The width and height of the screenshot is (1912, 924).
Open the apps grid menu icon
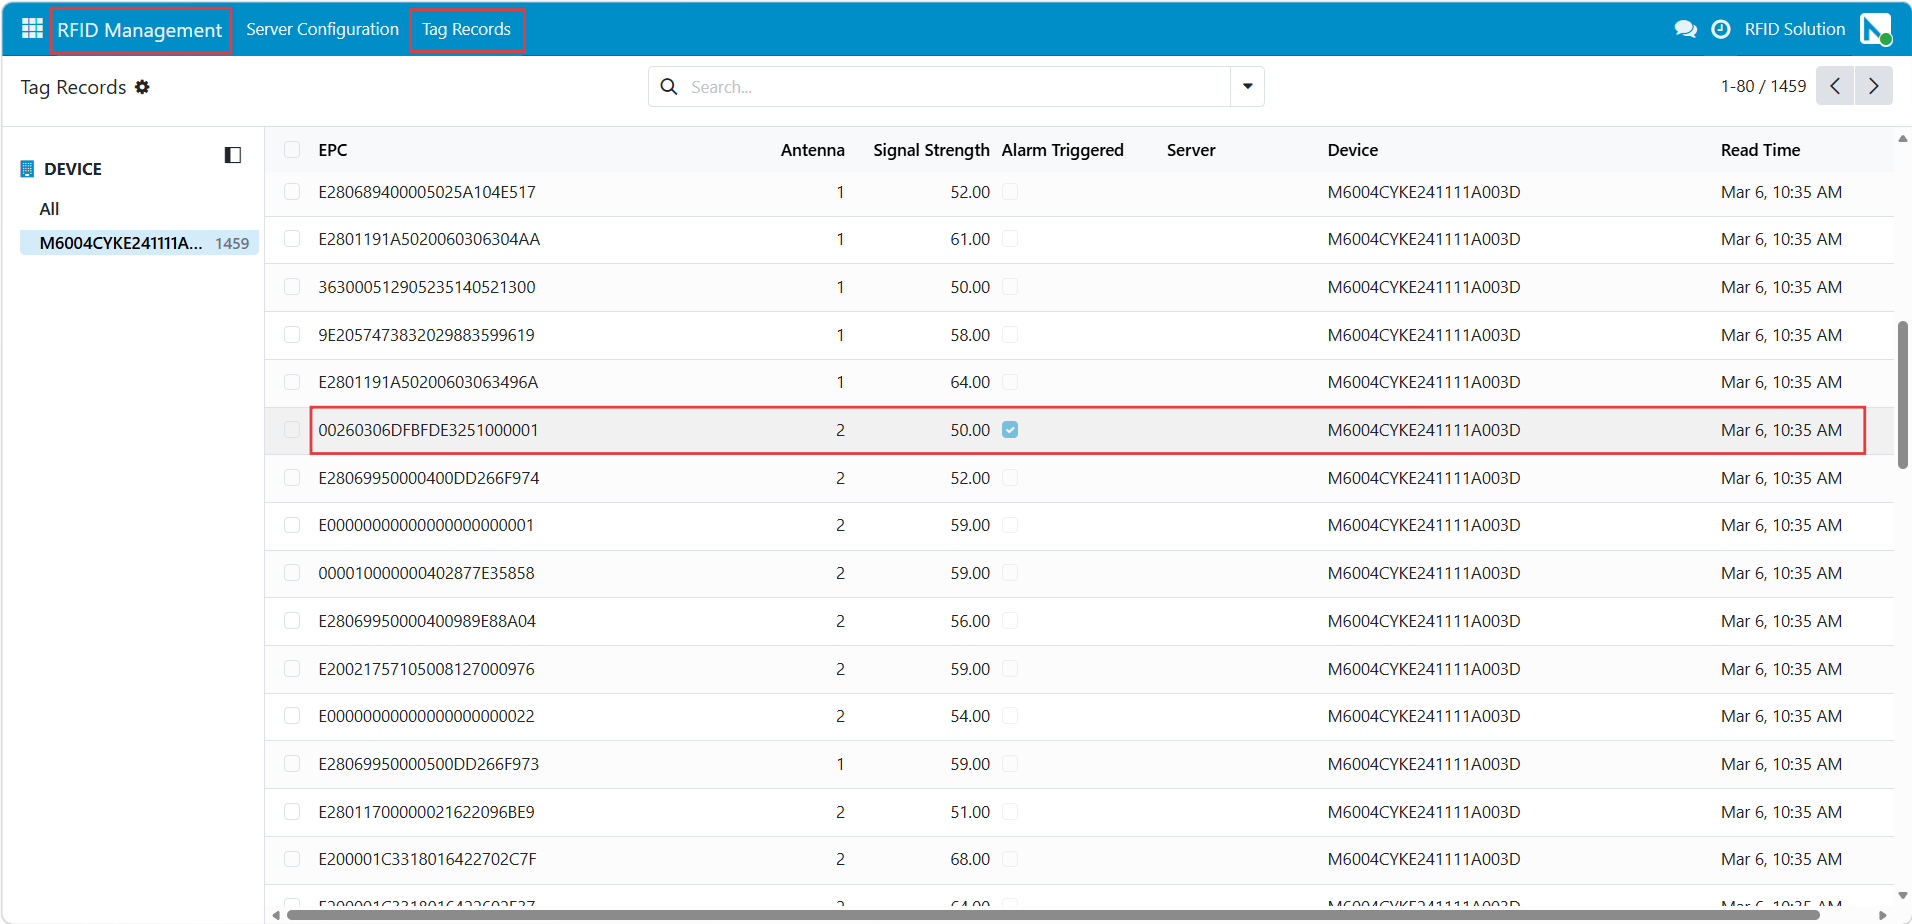[32, 28]
